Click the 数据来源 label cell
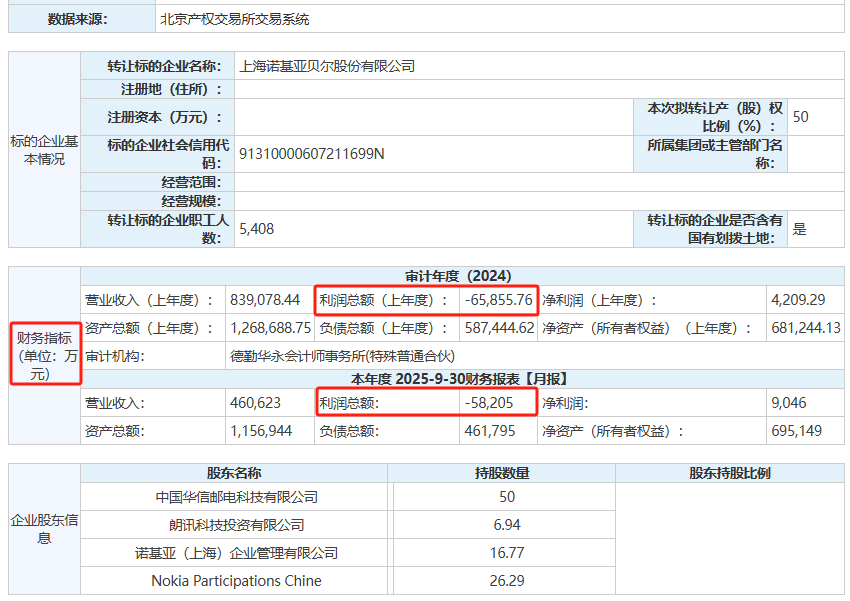The width and height of the screenshot is (850, 601). click(x=82, y=20)
